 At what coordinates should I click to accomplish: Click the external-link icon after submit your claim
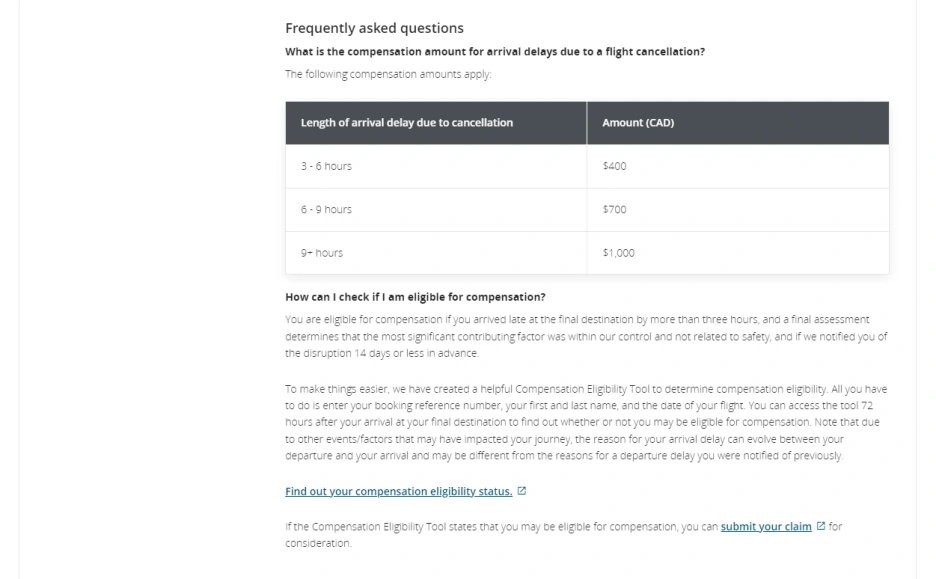(x=821, y=526)
